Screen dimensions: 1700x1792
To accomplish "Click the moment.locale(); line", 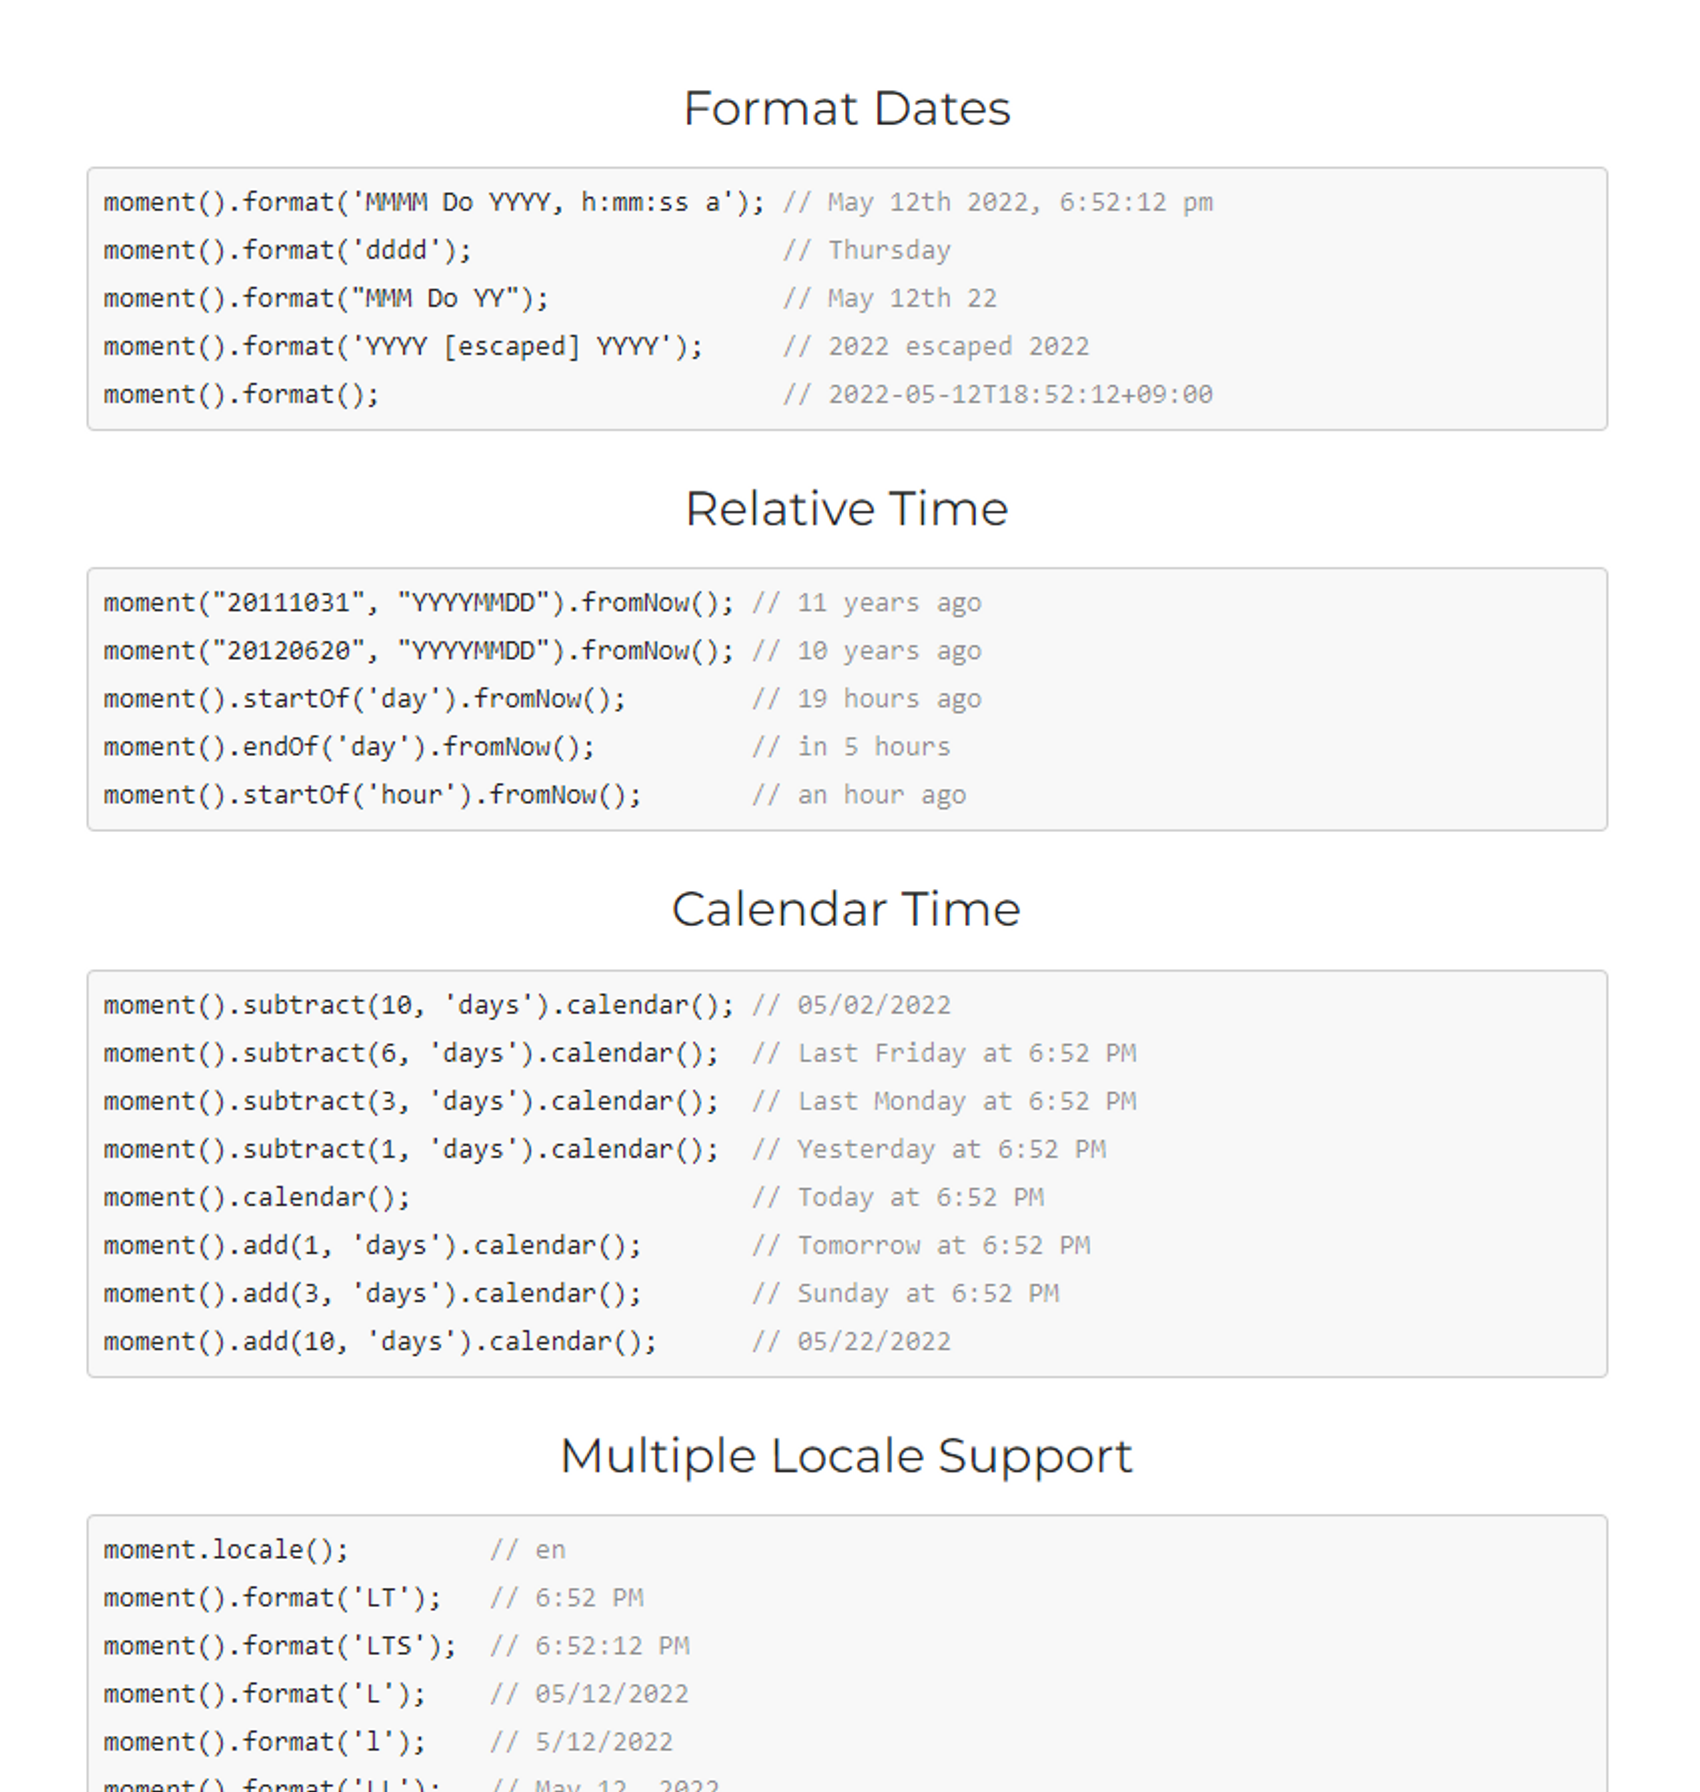I will pyautogui.click(x=226, y=1550).
